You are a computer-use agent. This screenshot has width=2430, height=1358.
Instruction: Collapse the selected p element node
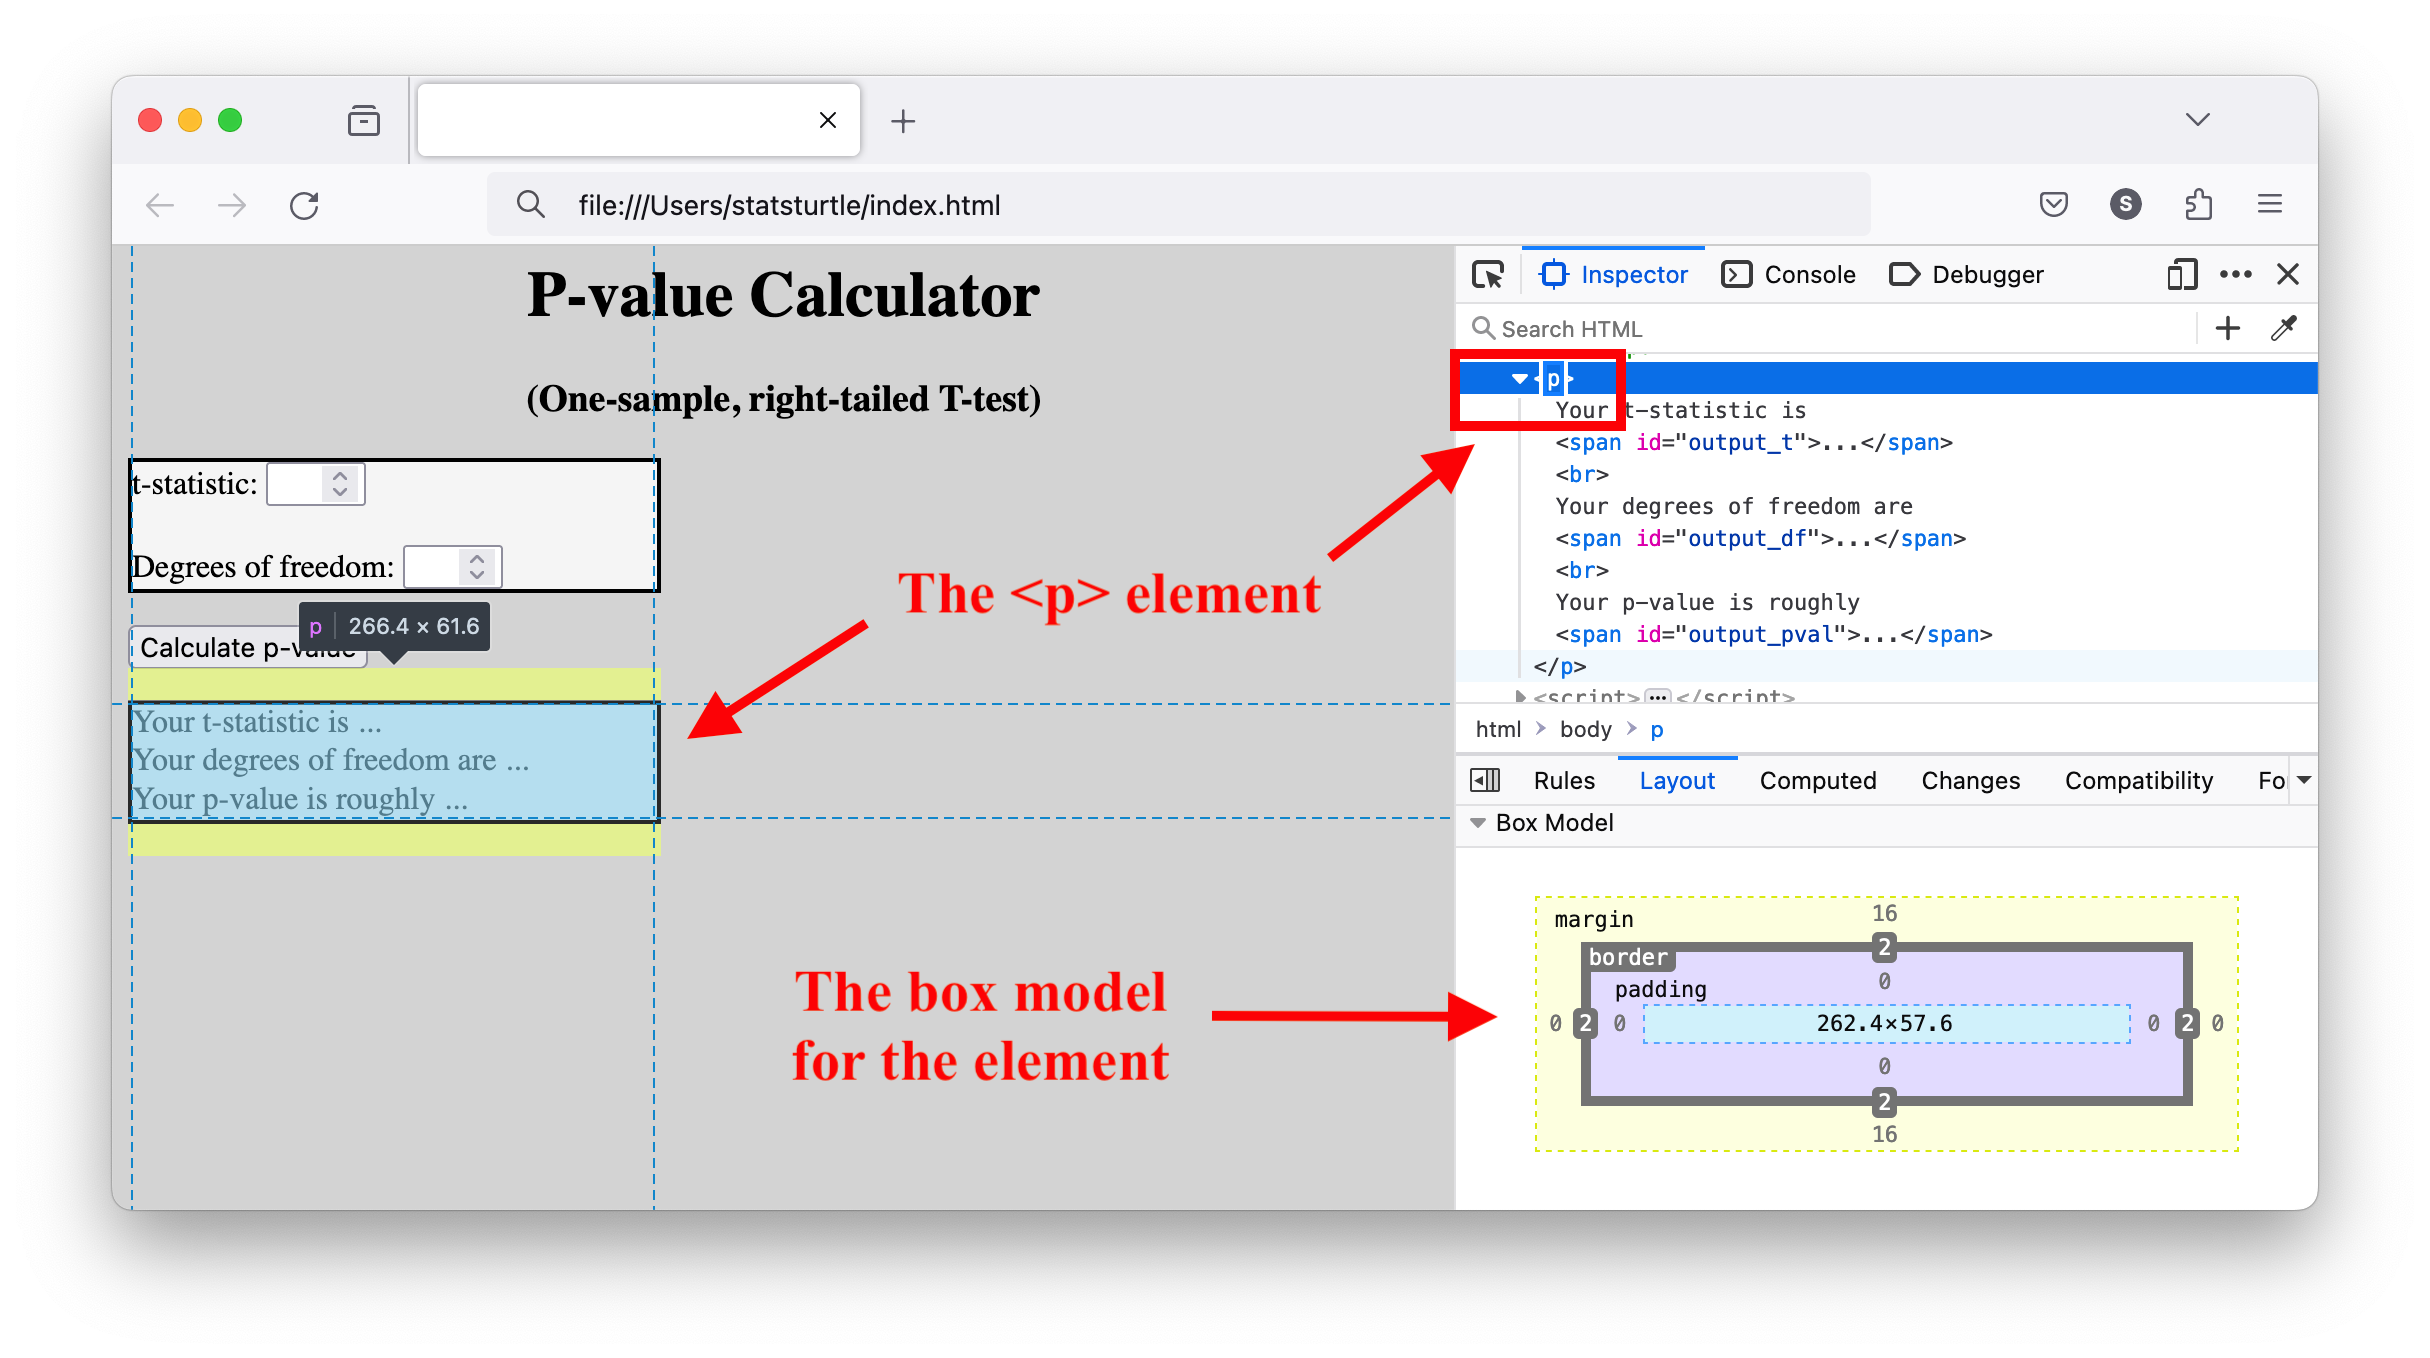(1519, 379)
